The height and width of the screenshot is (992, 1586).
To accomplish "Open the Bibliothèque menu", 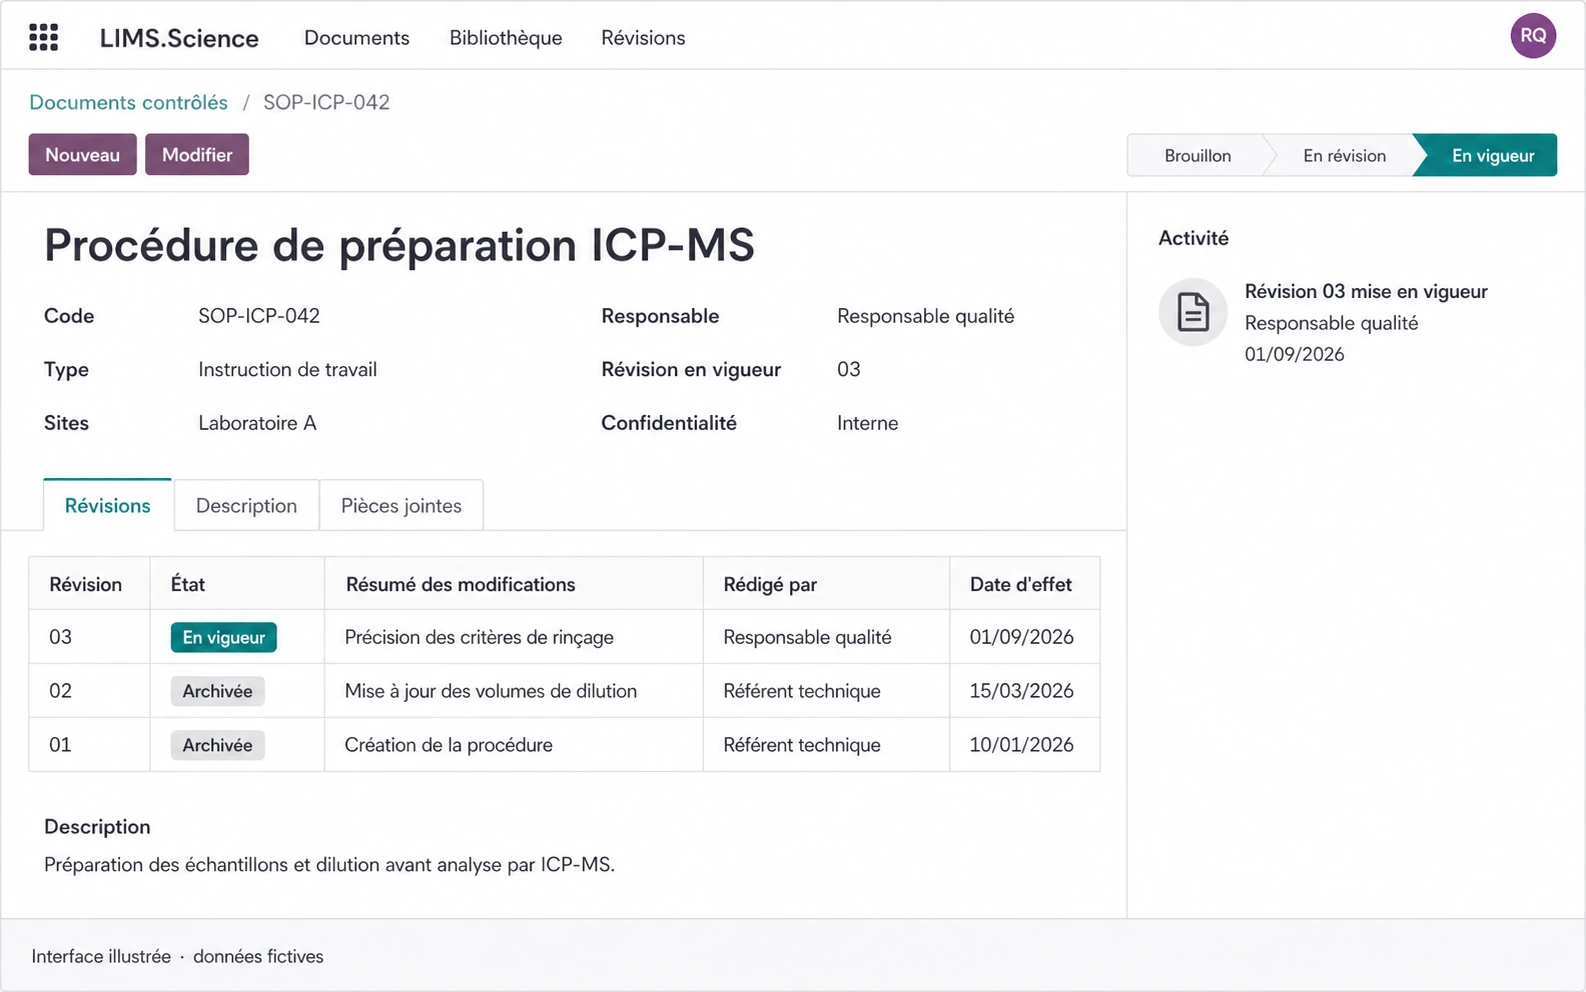I will tap(505, 37).
